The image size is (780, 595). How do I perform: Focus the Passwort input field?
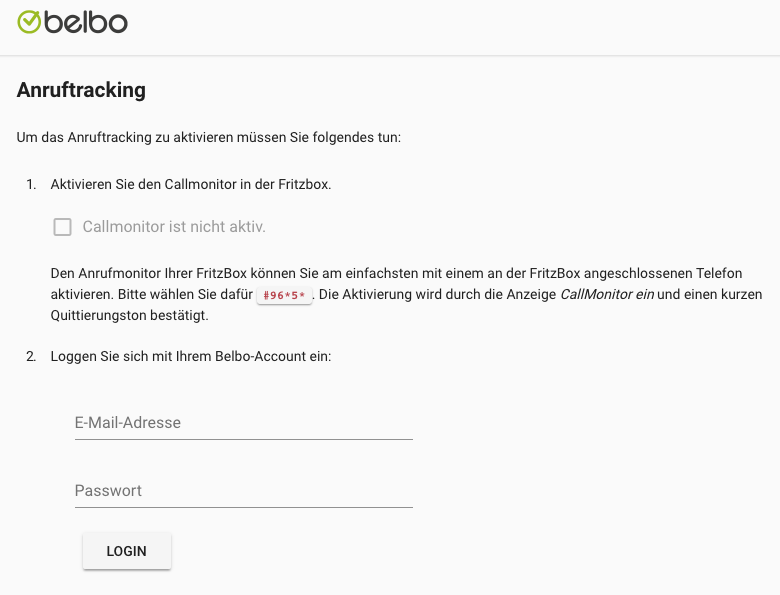(244, 491)
